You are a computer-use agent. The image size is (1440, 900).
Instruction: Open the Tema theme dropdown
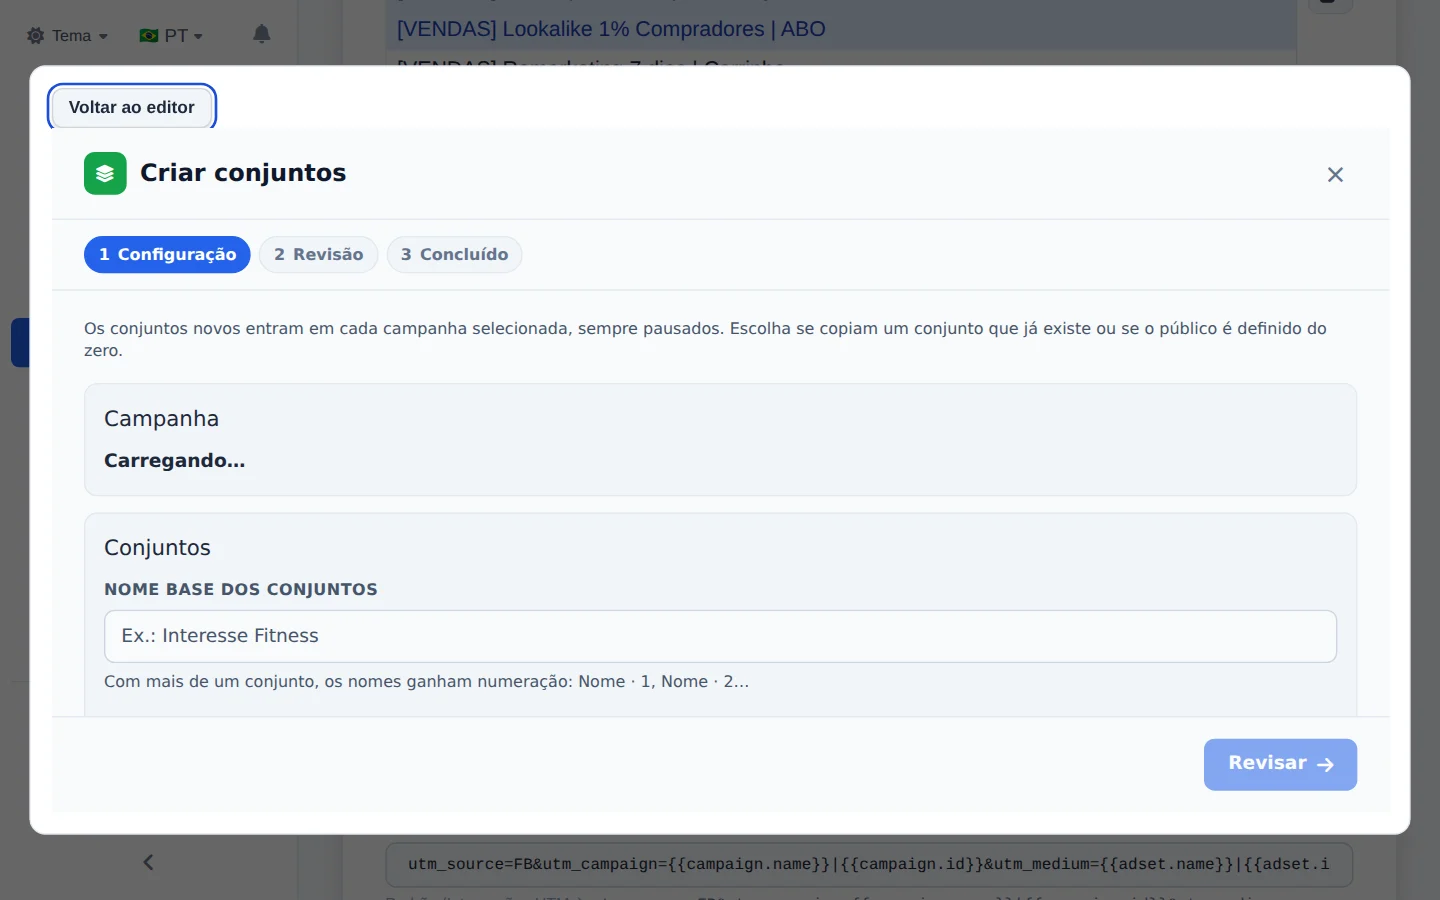tap(67, 36)
